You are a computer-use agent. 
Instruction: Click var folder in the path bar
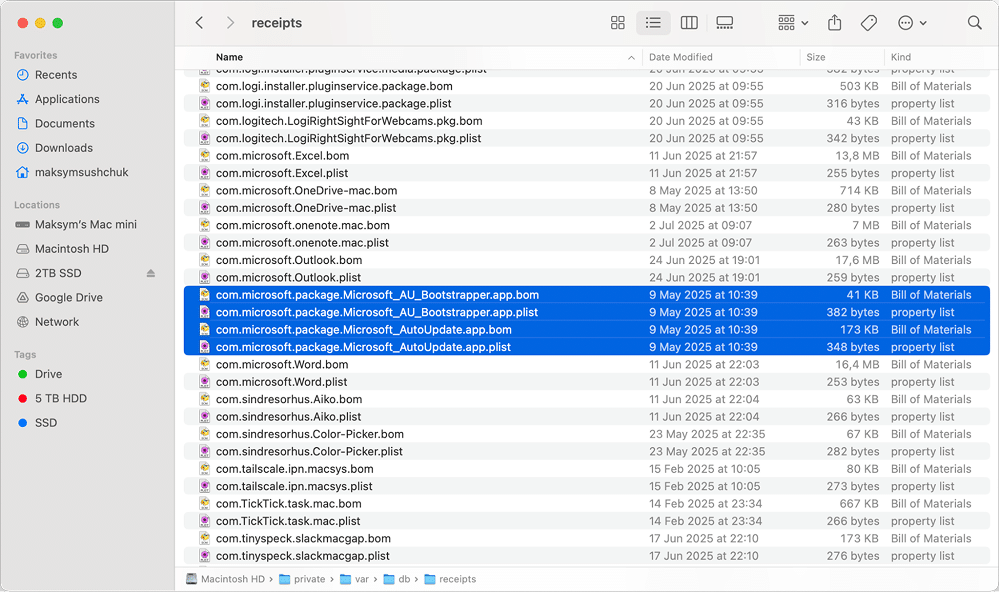point(355,579)
